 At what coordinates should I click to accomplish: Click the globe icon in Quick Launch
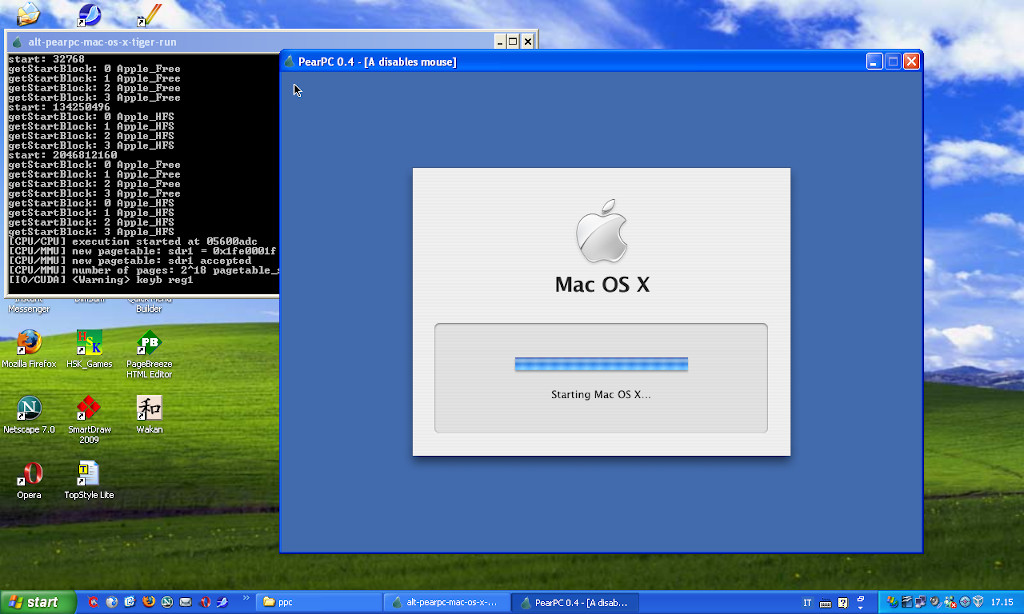[112, 602]
